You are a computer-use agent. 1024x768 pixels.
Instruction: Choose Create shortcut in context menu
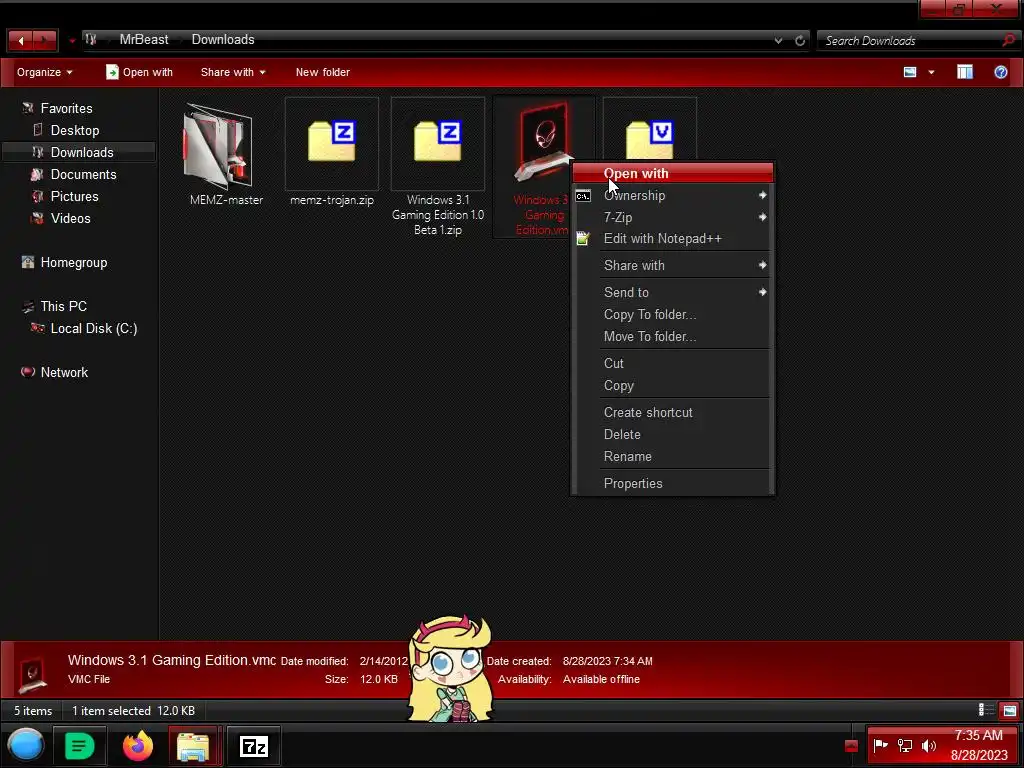point(673,413)
